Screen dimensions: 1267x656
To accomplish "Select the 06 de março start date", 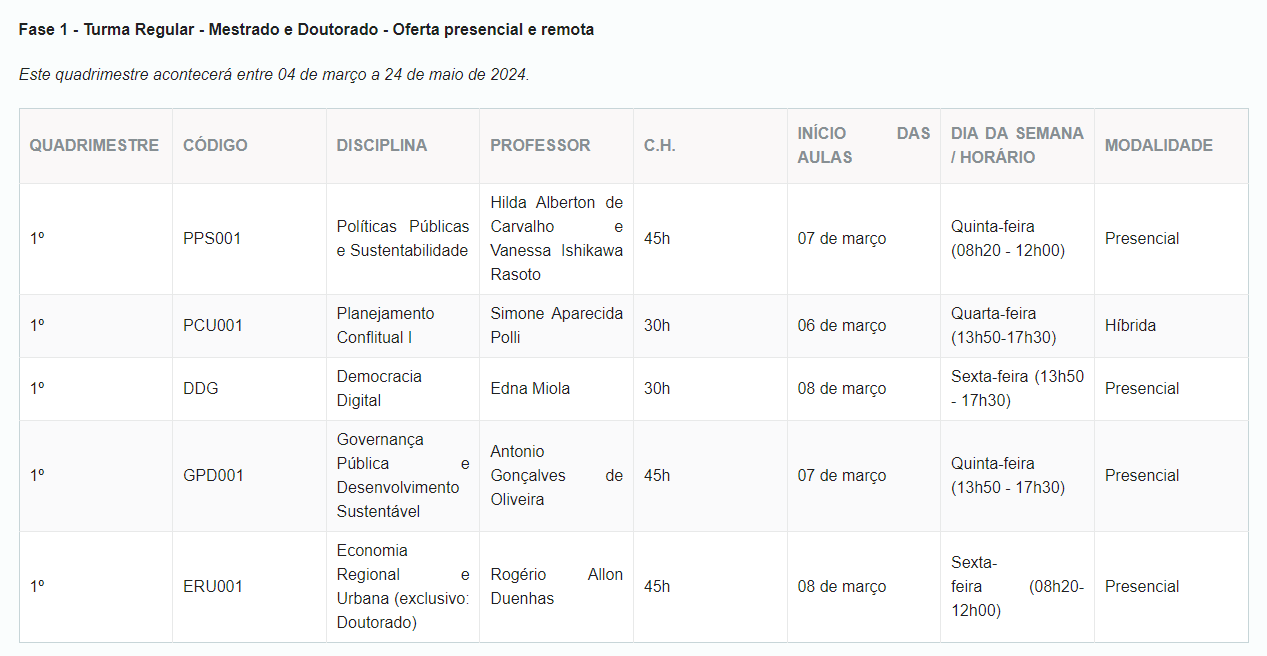I will tap(841, 326).
